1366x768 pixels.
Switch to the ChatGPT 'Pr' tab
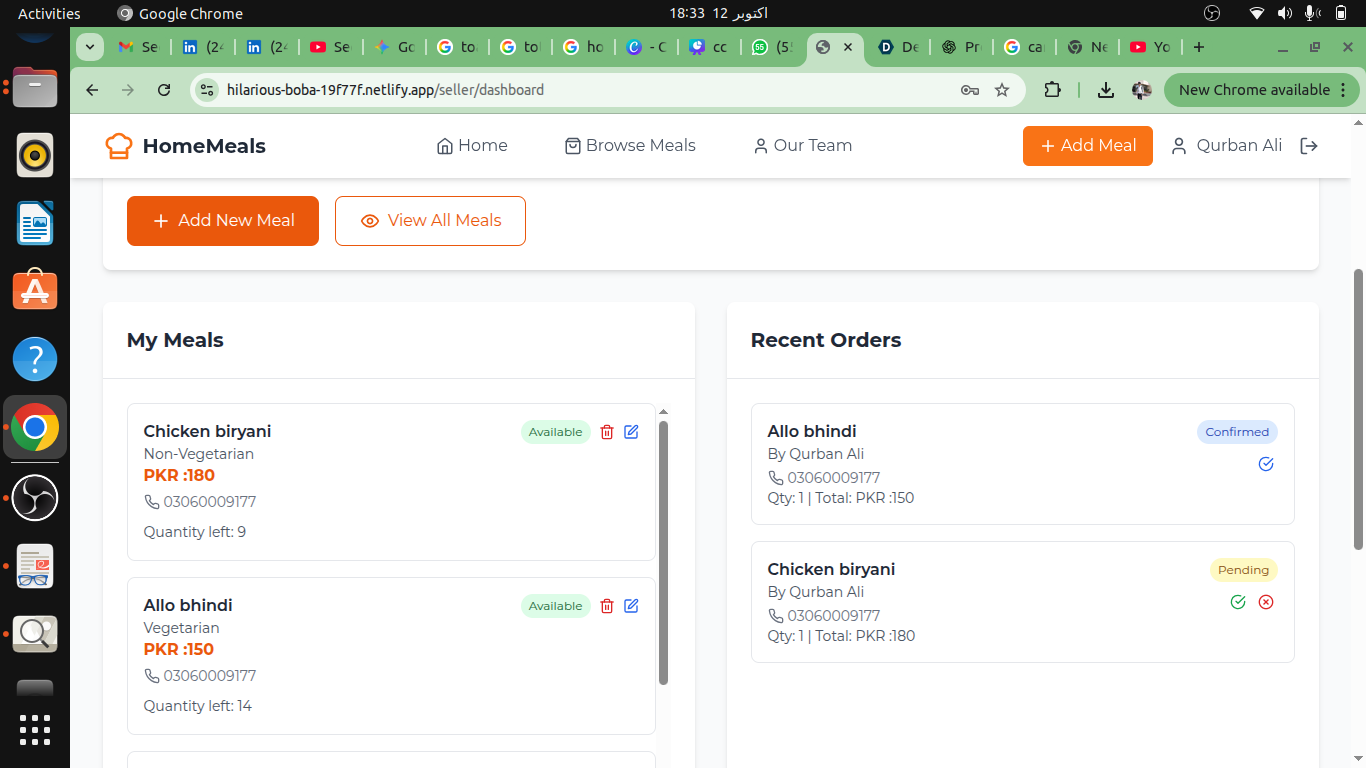click(960, 47)
